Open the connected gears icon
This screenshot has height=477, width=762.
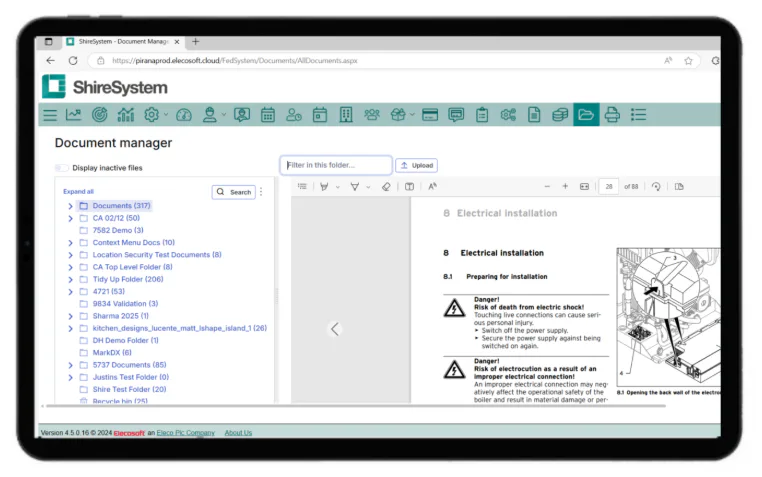508,115
